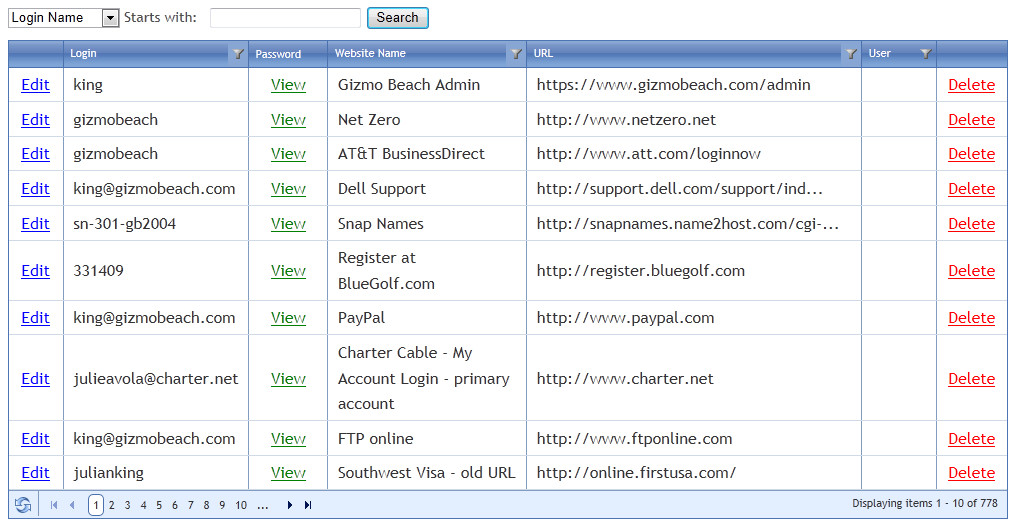View password for PayPal
The width and height of the screenshot is (1018, 528).
[288, 318]
